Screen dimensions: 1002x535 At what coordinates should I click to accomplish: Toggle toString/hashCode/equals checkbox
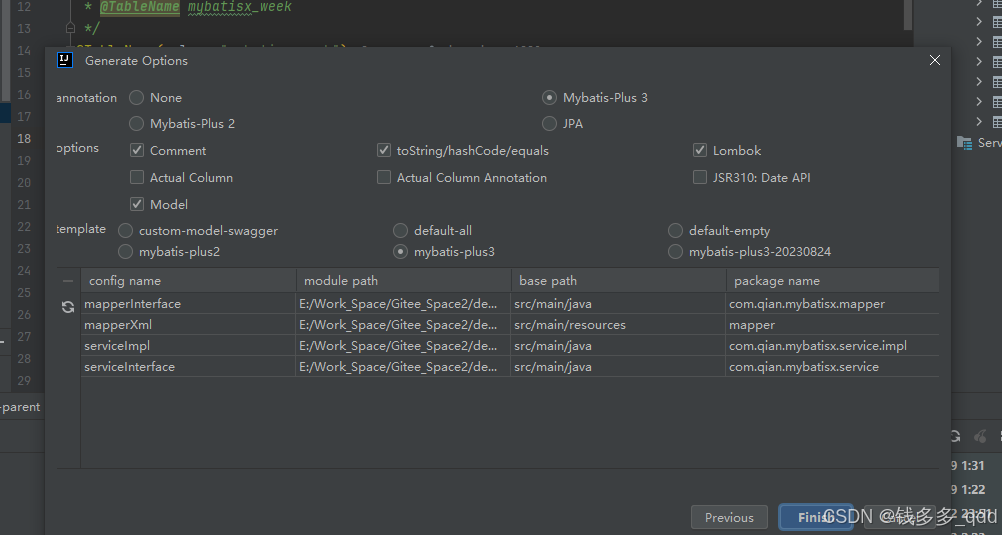(x=383, y=150)
